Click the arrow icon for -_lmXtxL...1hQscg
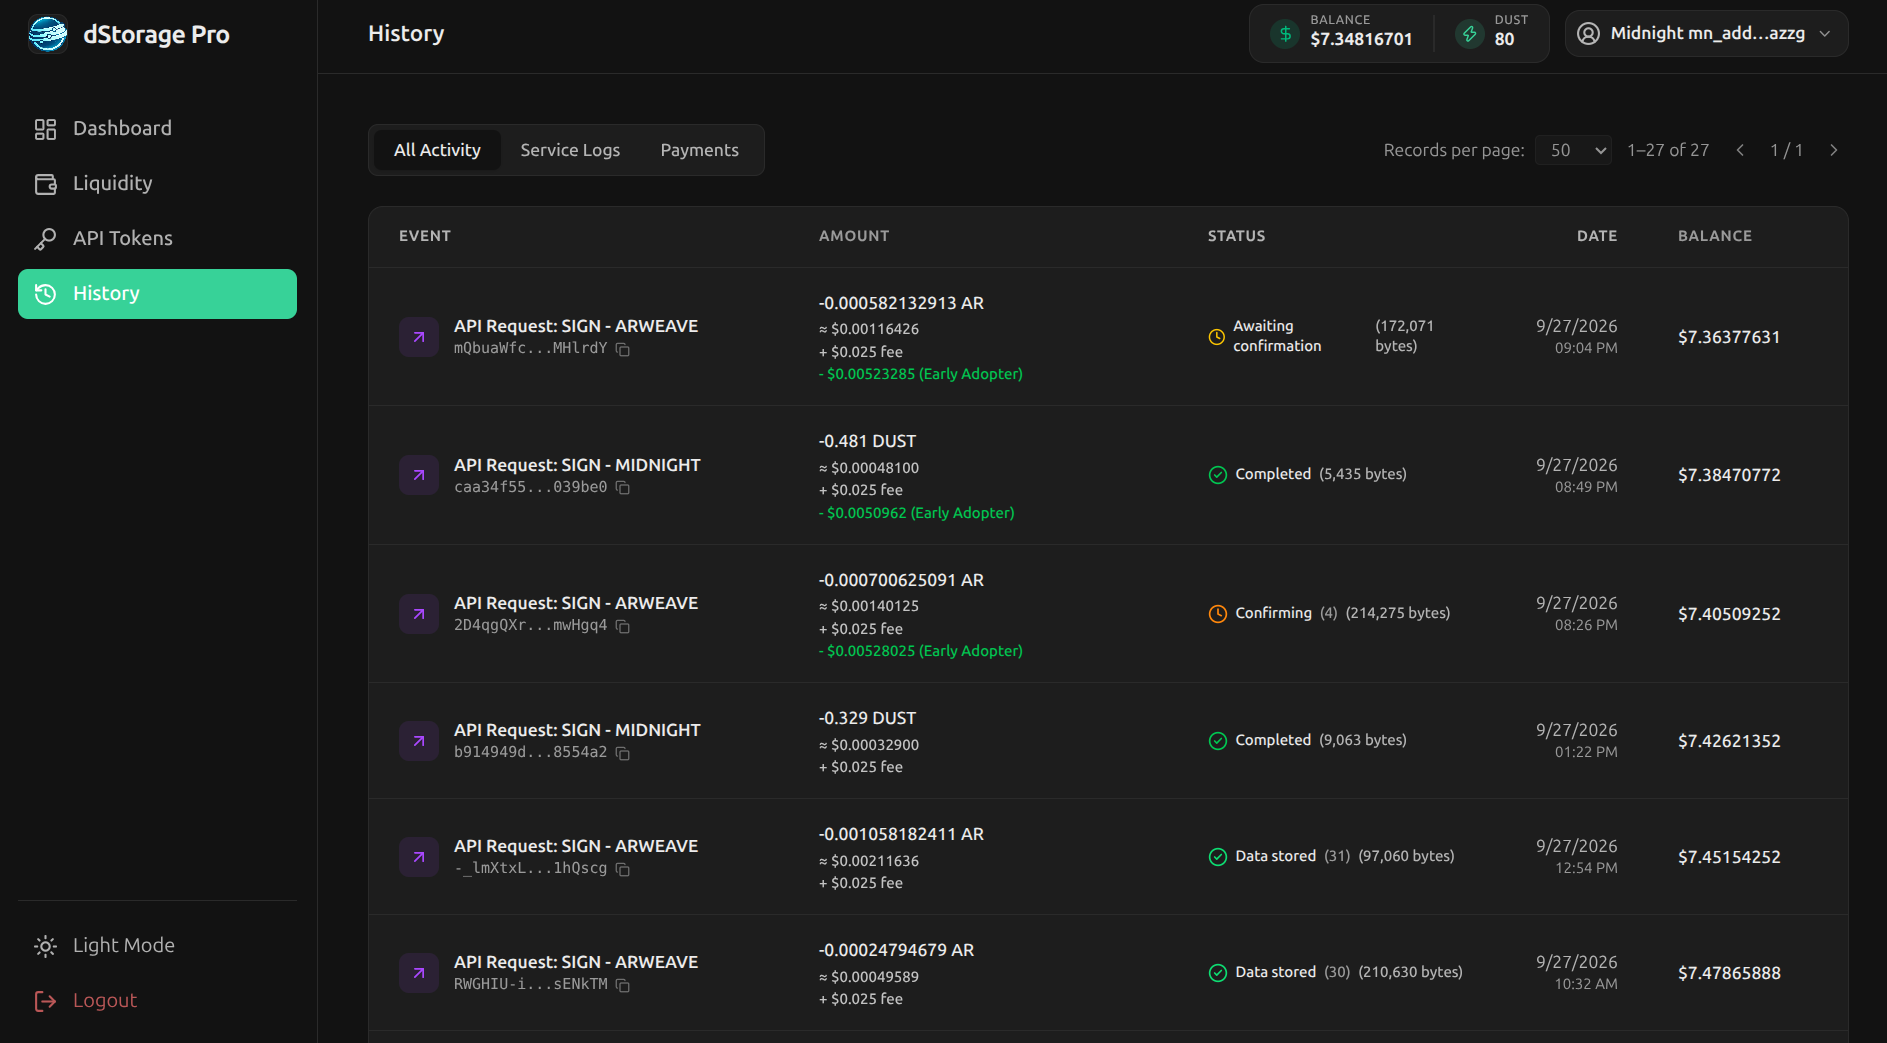The image size is (1887, 1043). tap(419, 857)
